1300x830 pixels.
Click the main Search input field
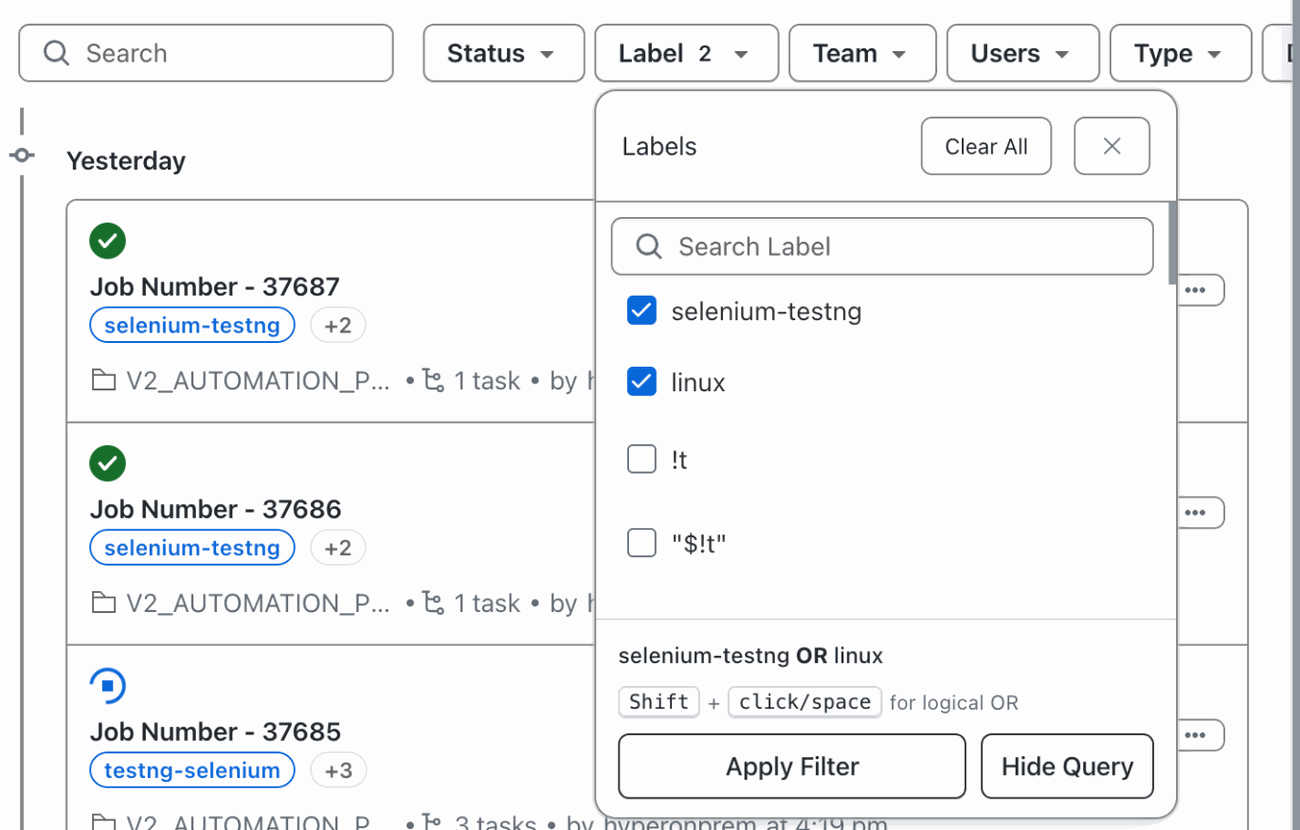[206, 53]
